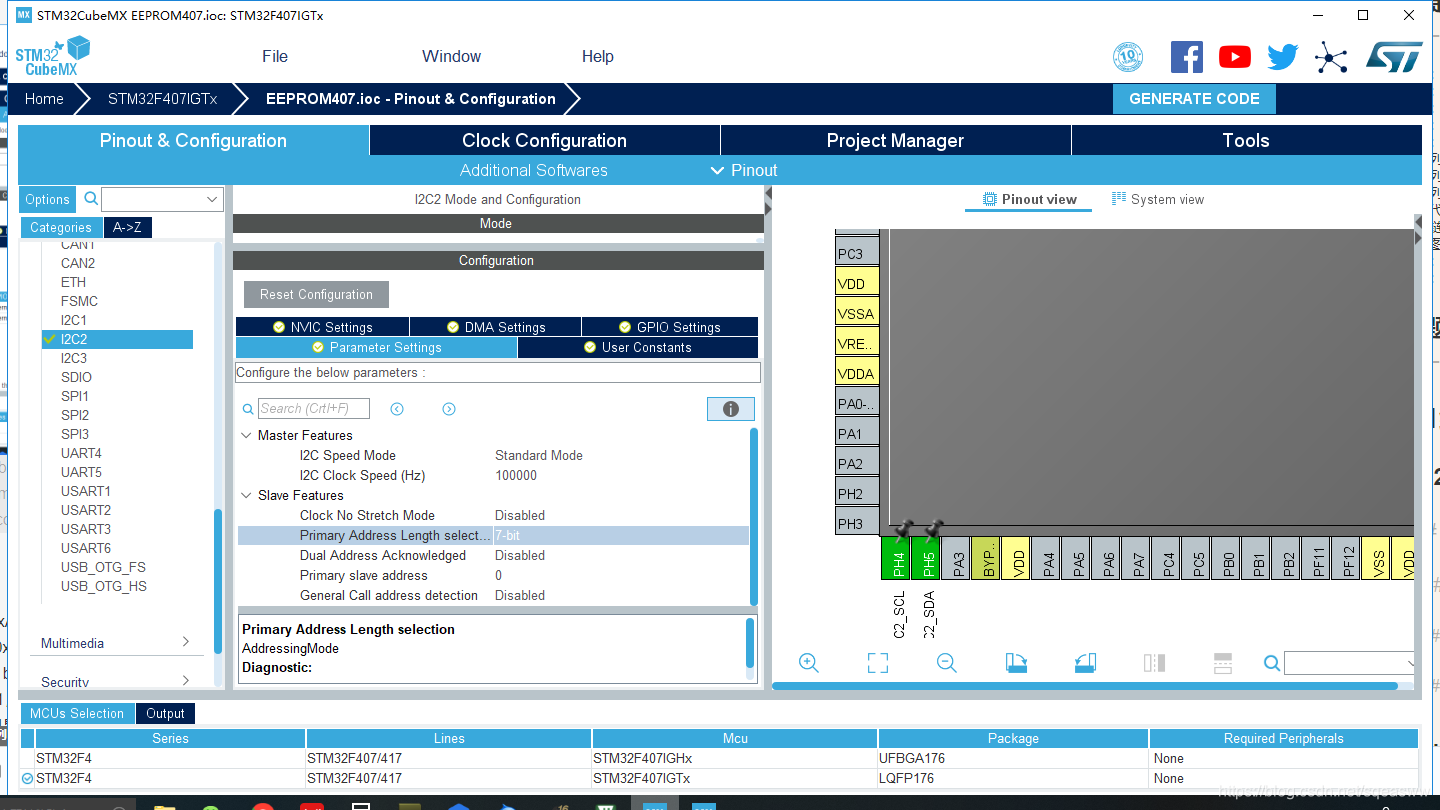Open pin search combo box dropdown
The width and height of the screenshot is (1440, 810).
point(1411,663)
